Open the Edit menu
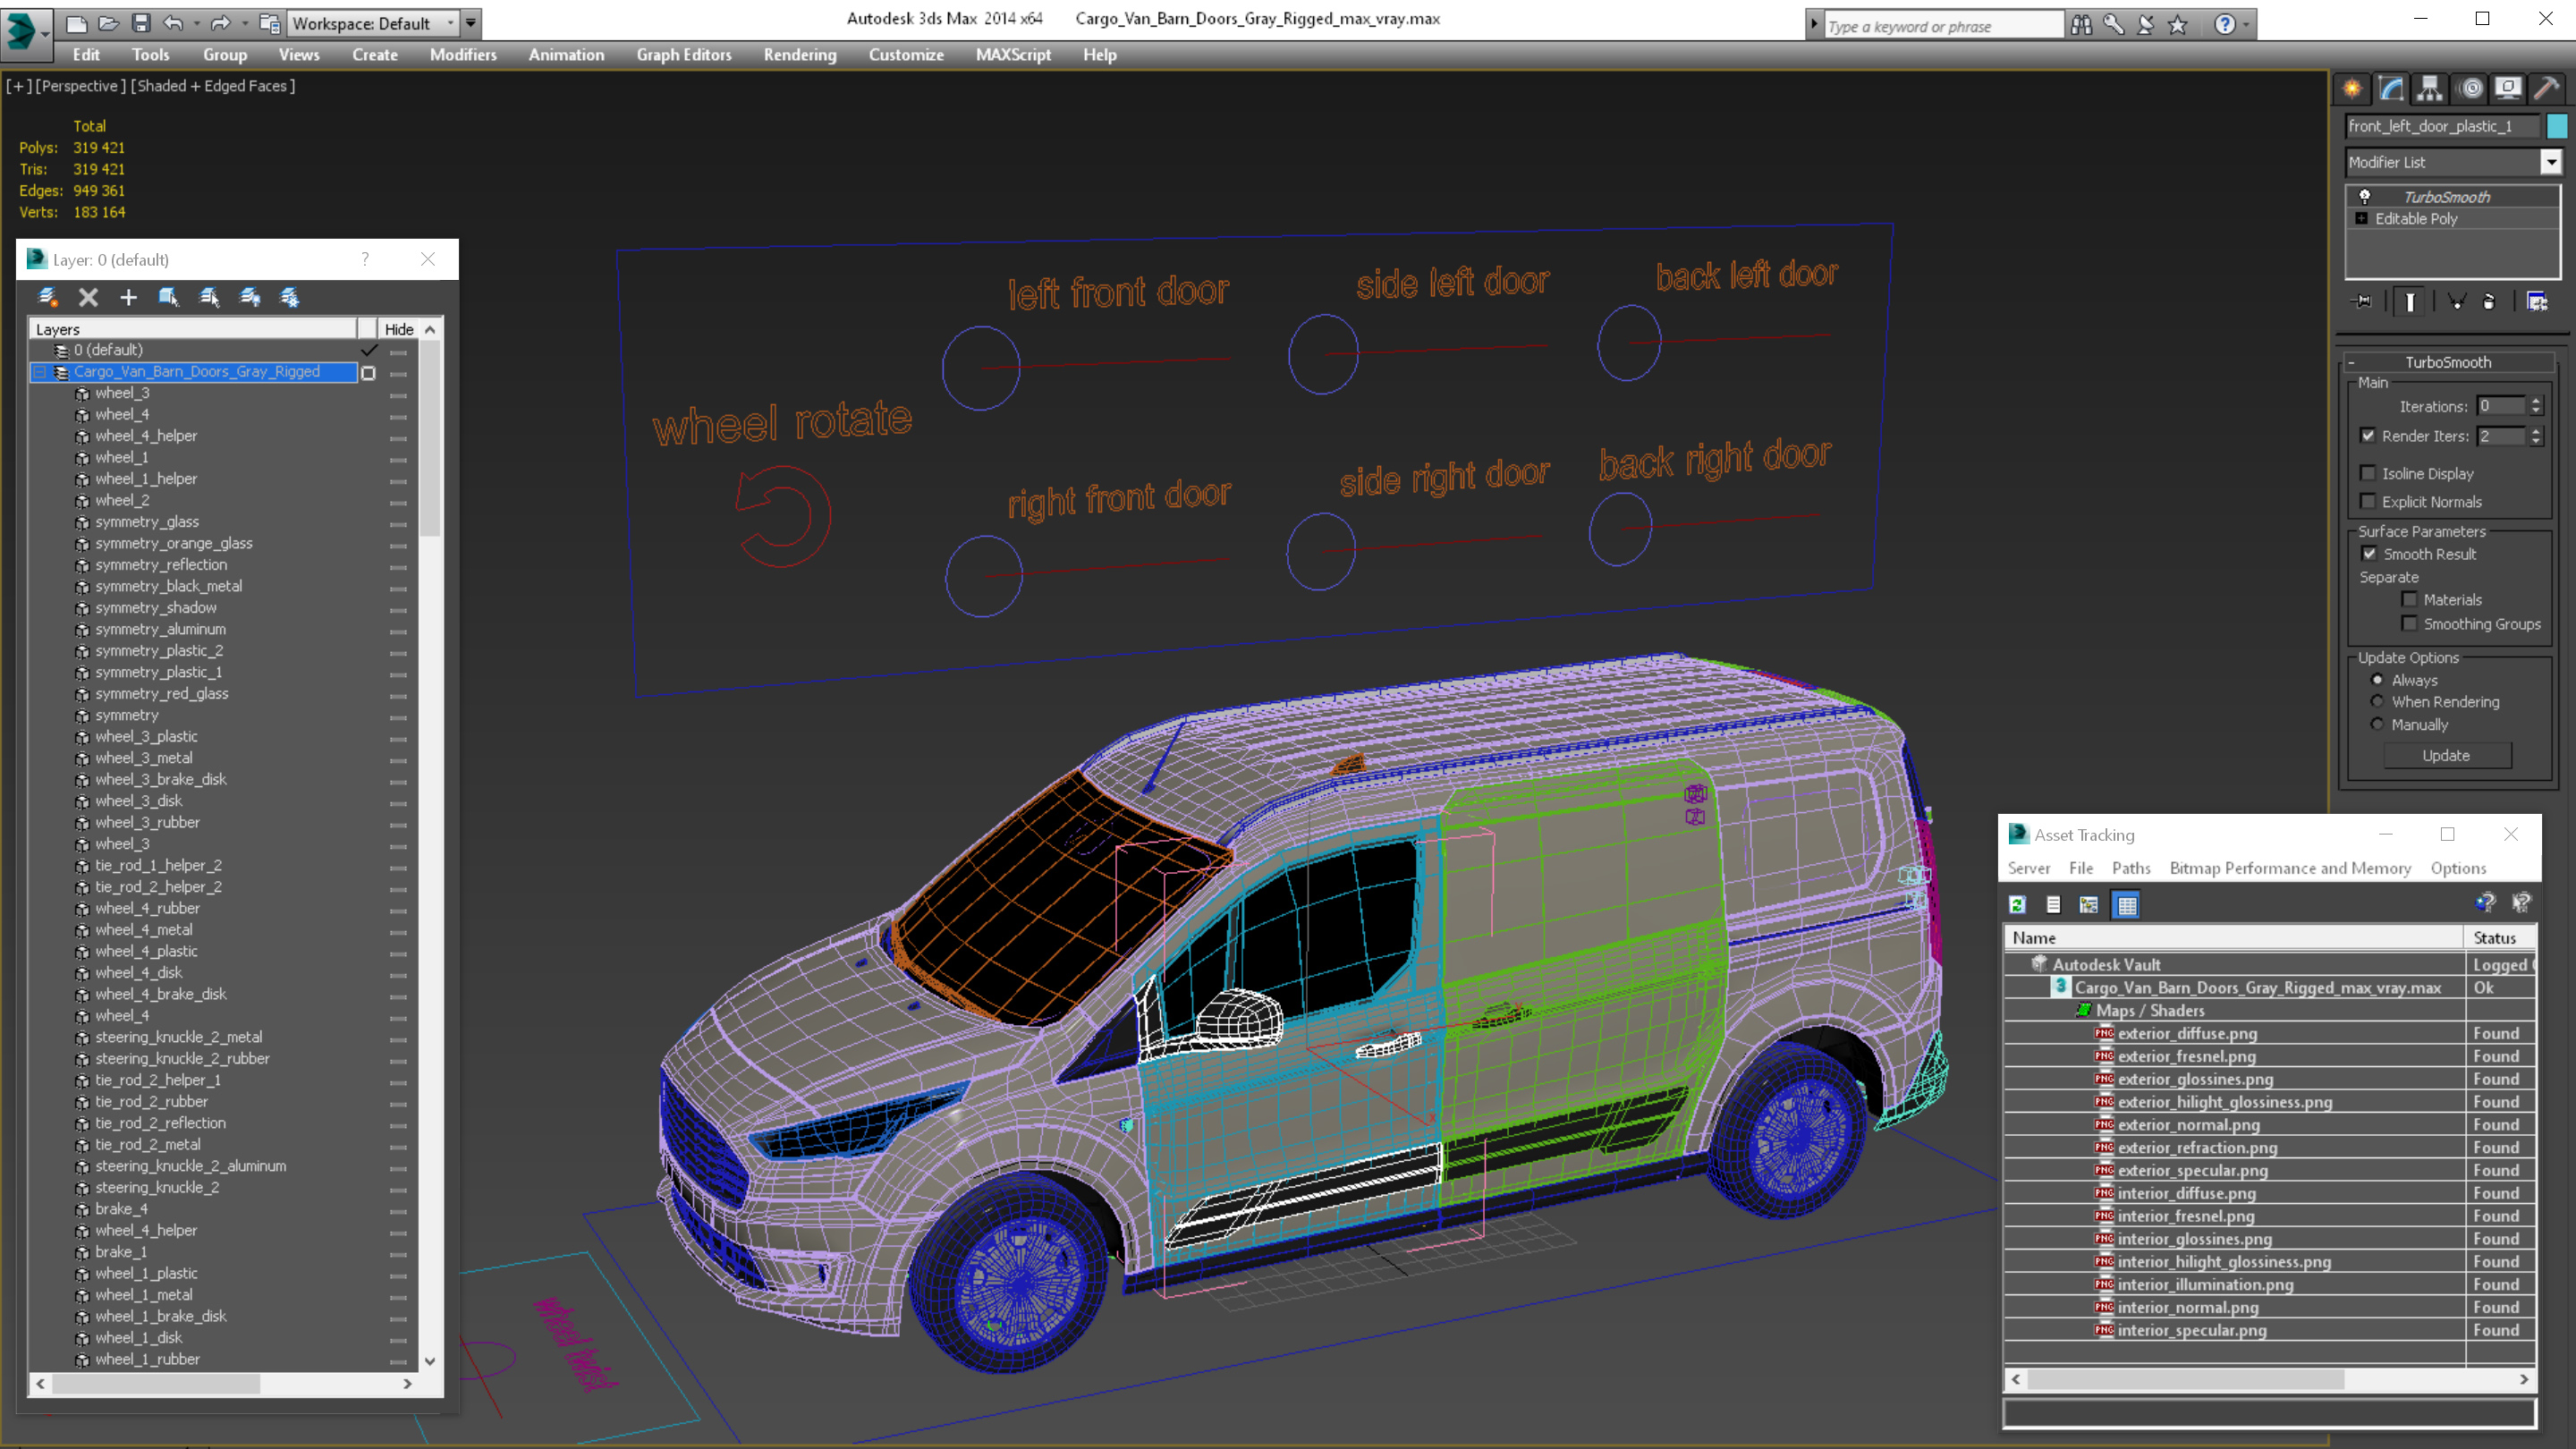Image resolution: width=2576 pixels, height=1449 pixels. (x=86, y=55)
